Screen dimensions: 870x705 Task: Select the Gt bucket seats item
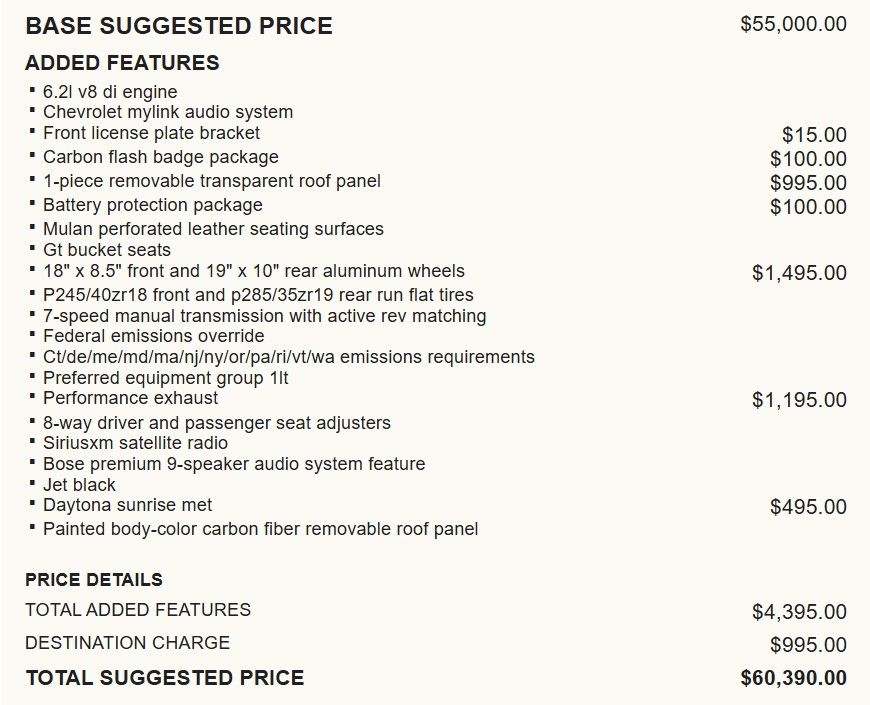(x=107, y=250)
